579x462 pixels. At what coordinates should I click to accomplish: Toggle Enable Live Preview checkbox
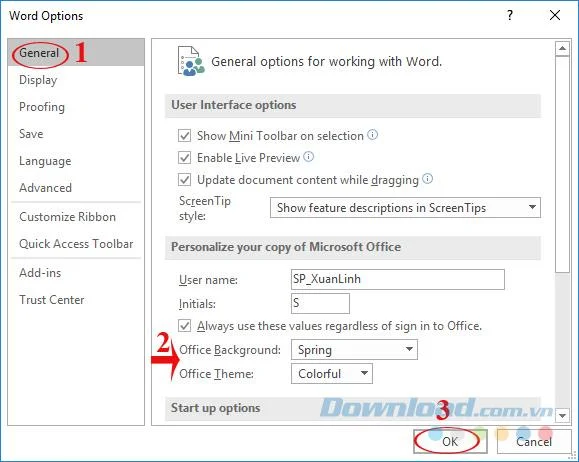[x=184, y=158]
